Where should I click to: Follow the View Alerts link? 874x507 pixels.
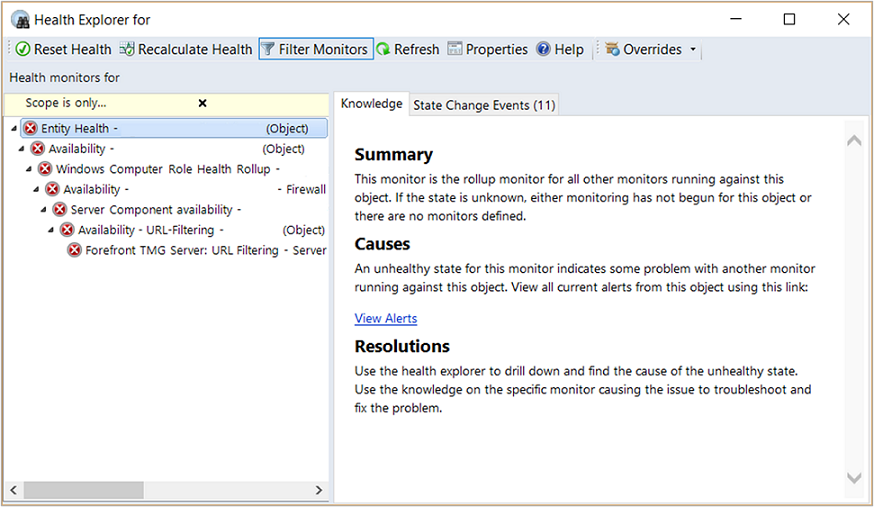click(386, 318)
